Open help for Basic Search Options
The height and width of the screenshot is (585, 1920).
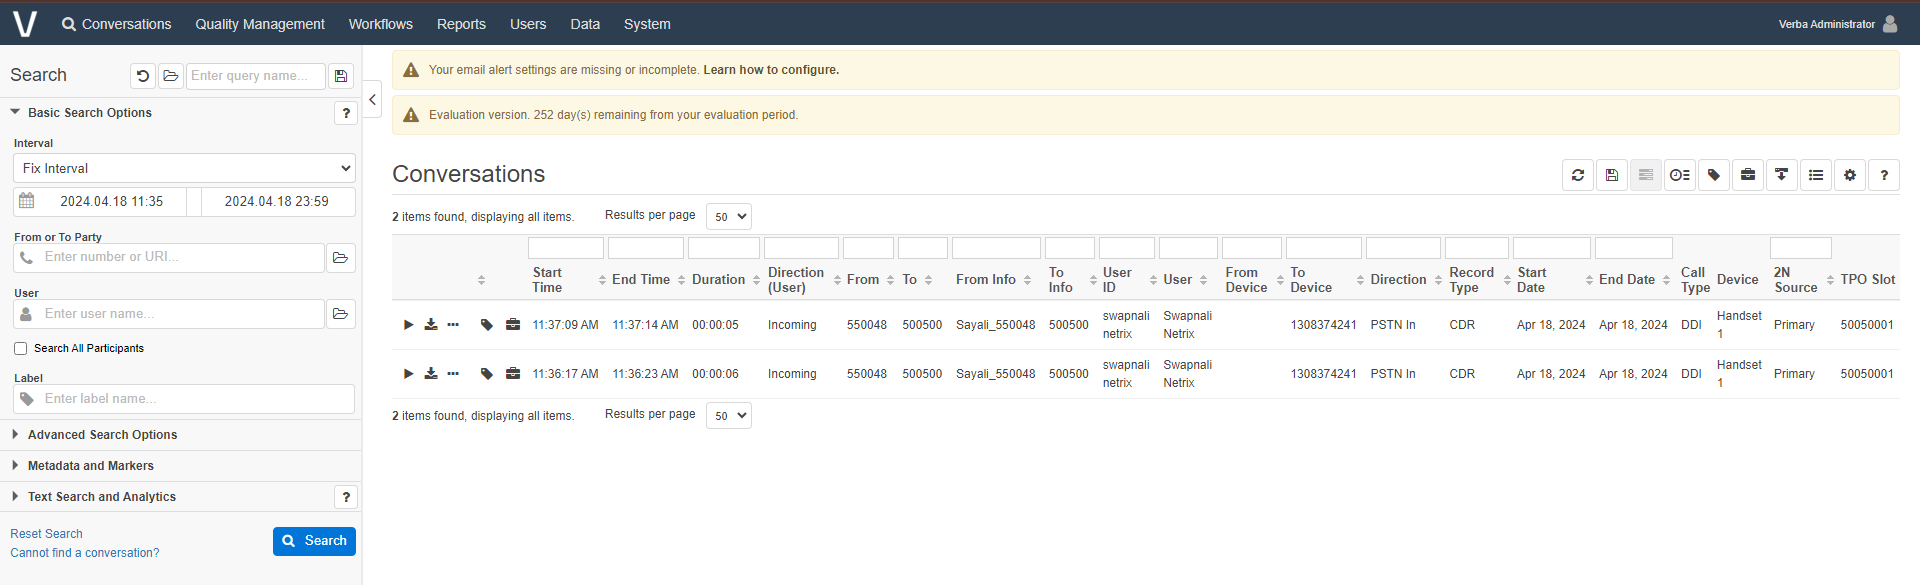346,113
